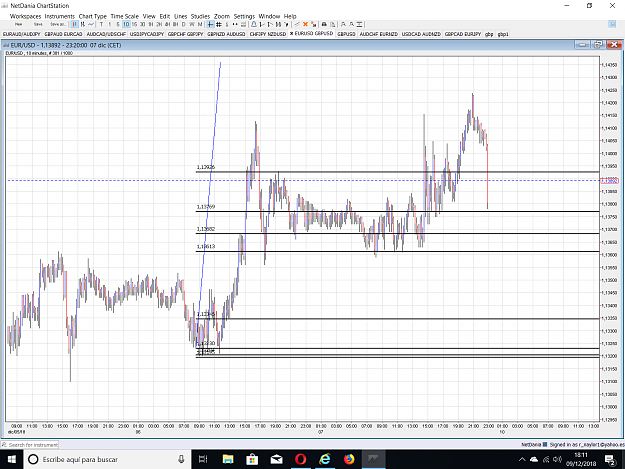Image resolution: width=625 pixels, height=469 pixels.
Task: Click the 1,13613 horizontal line label
Action: pos(206,246)
